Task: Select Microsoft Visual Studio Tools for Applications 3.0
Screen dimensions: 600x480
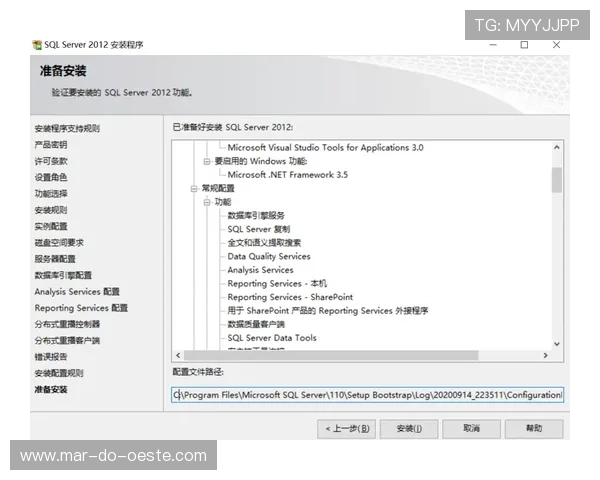Action: [x=326, y=148]
